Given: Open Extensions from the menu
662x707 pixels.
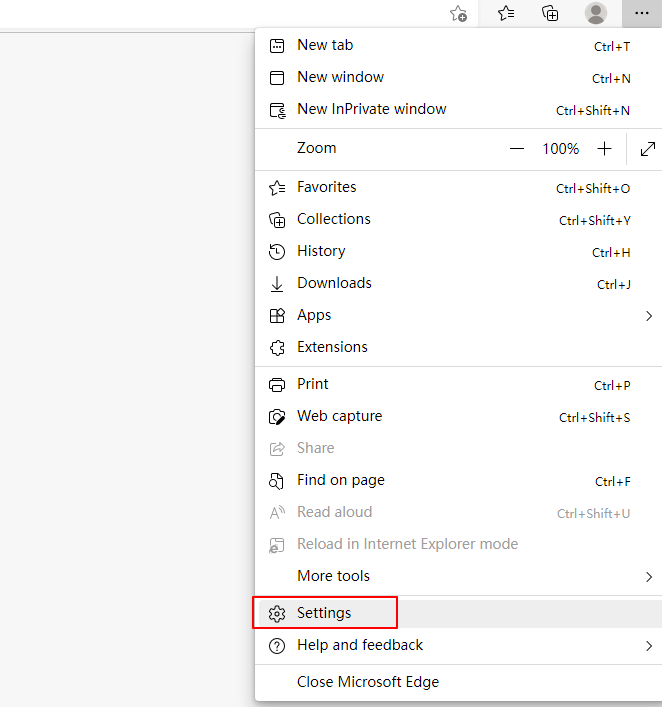Looking at the screenshot, I should tap(458, 348).
